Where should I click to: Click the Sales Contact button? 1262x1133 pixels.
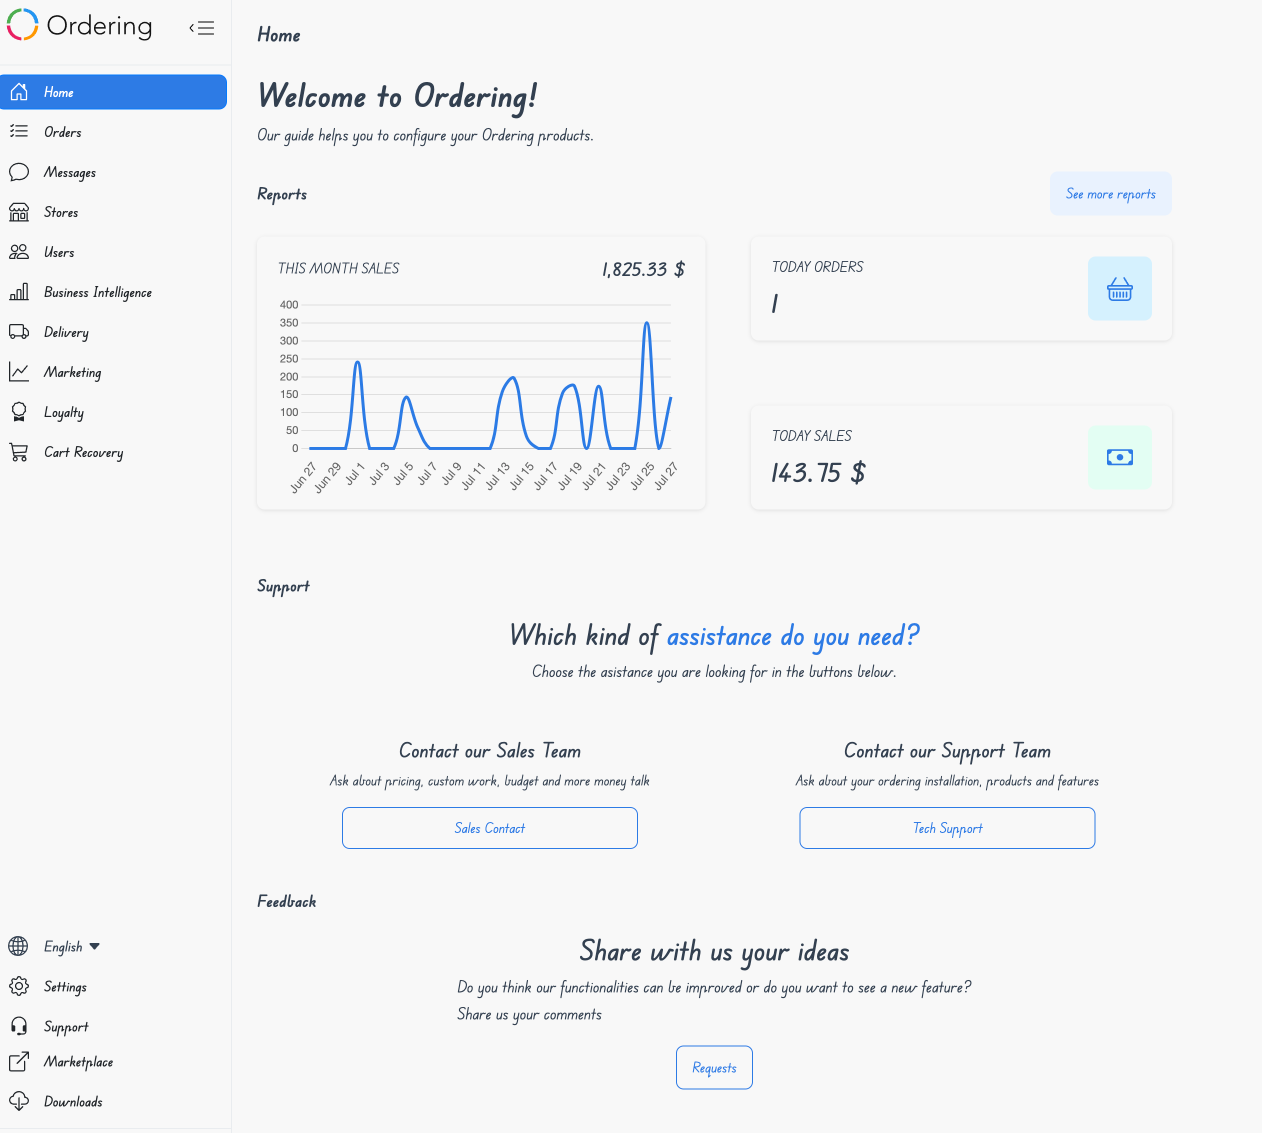point(490,828)
